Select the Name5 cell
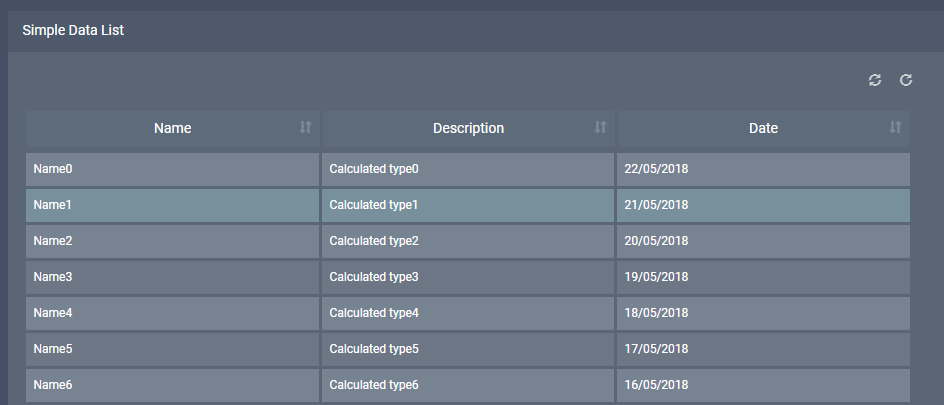Screen dimensions: 944x405 coord(172,350)
